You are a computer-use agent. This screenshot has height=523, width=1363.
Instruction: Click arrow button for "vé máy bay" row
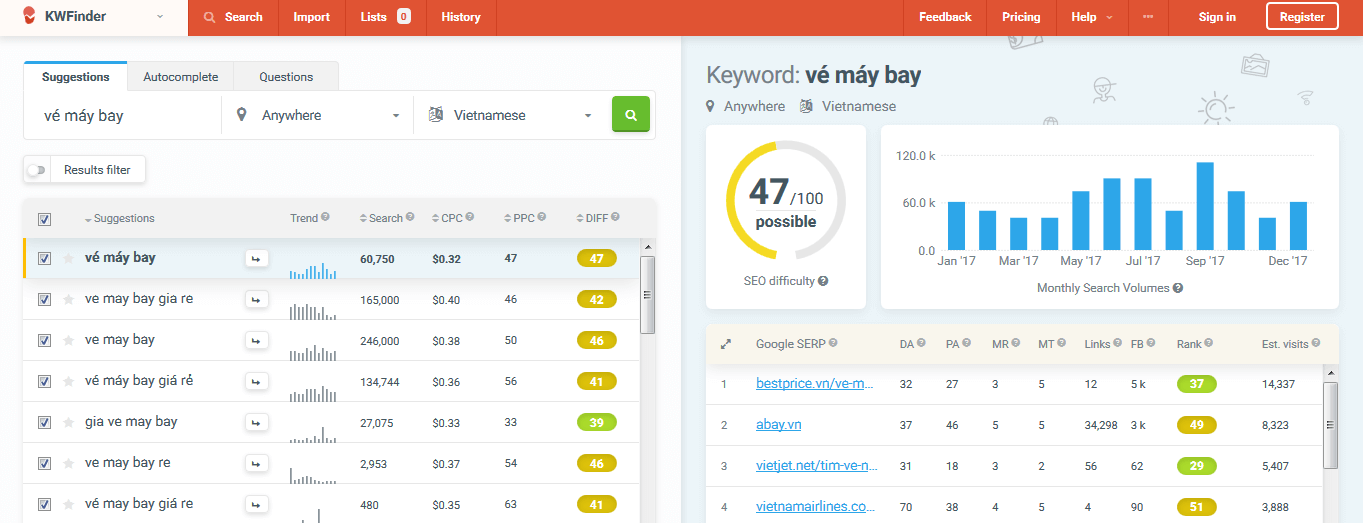tap(256, 259)
